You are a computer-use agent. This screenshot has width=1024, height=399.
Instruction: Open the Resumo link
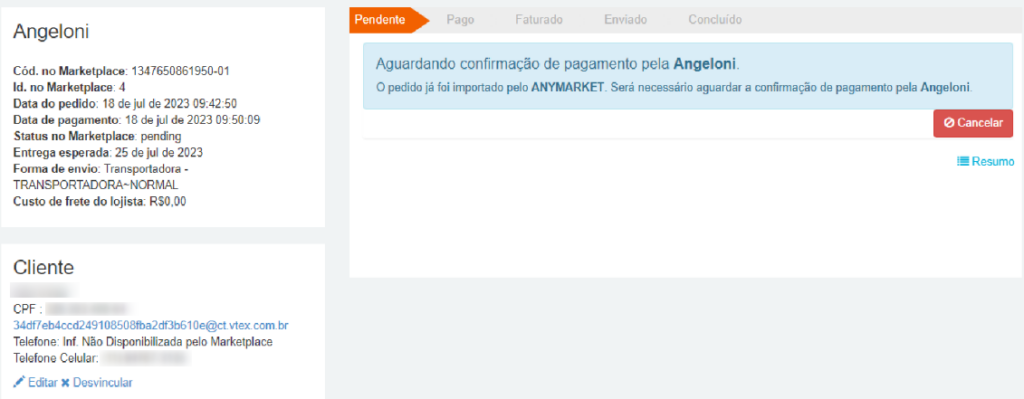coord(985,161)
